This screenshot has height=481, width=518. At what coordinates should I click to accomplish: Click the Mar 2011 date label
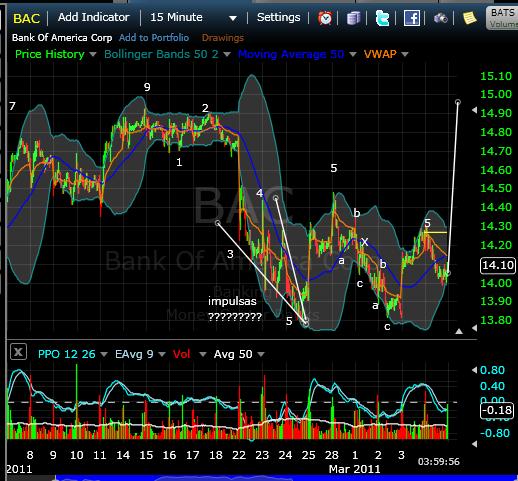coord(354,469)
